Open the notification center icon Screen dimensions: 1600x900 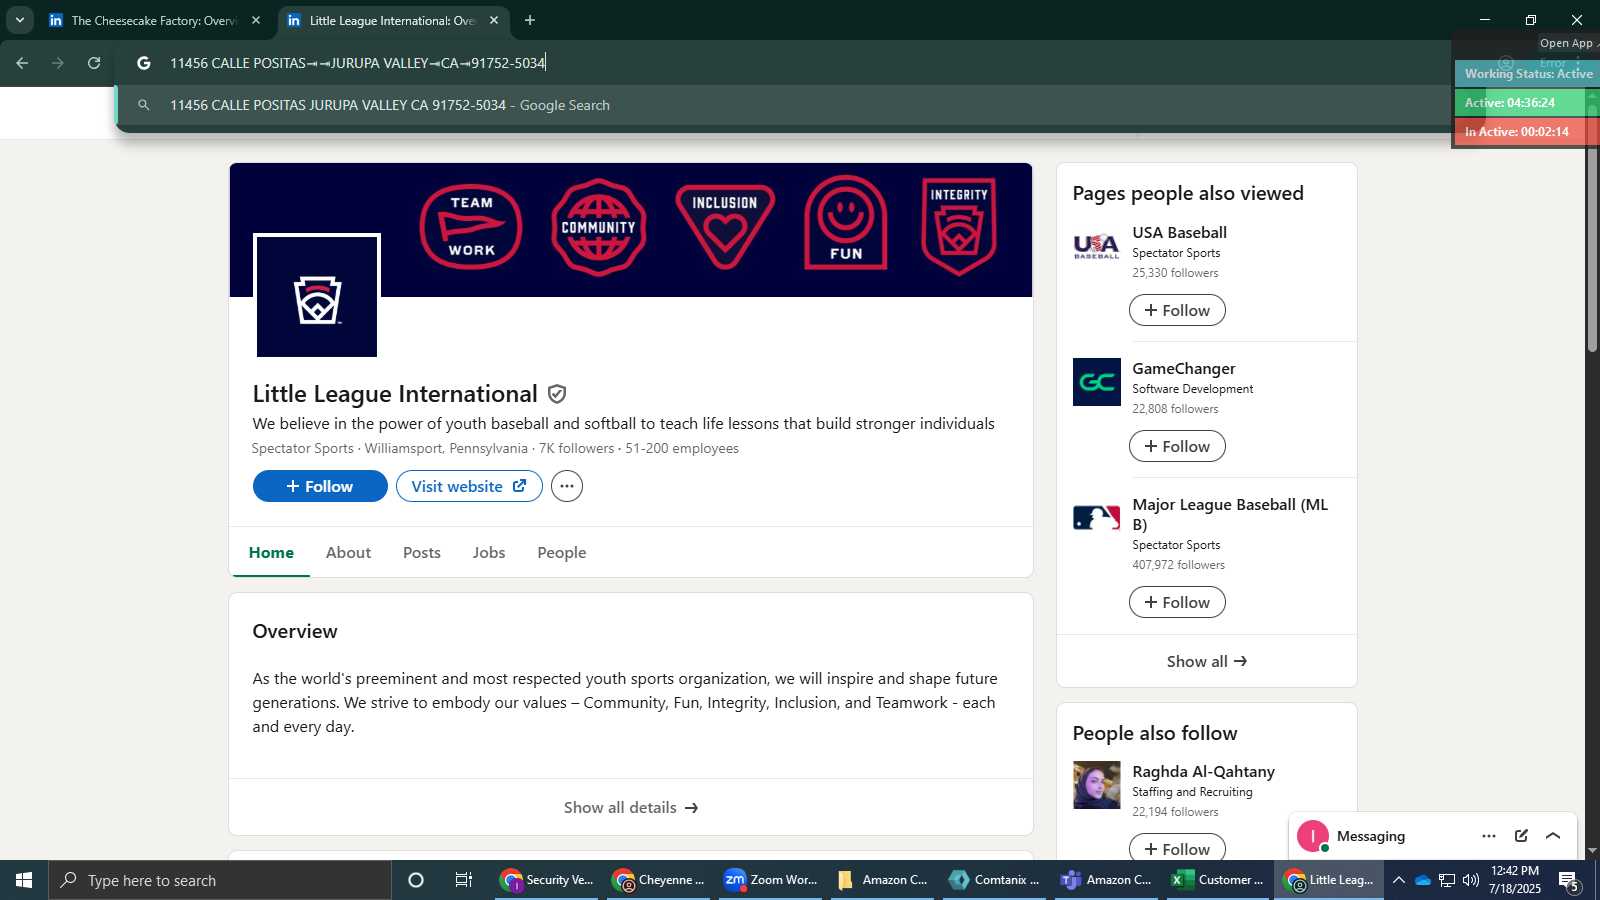(x=1569, y=880)
